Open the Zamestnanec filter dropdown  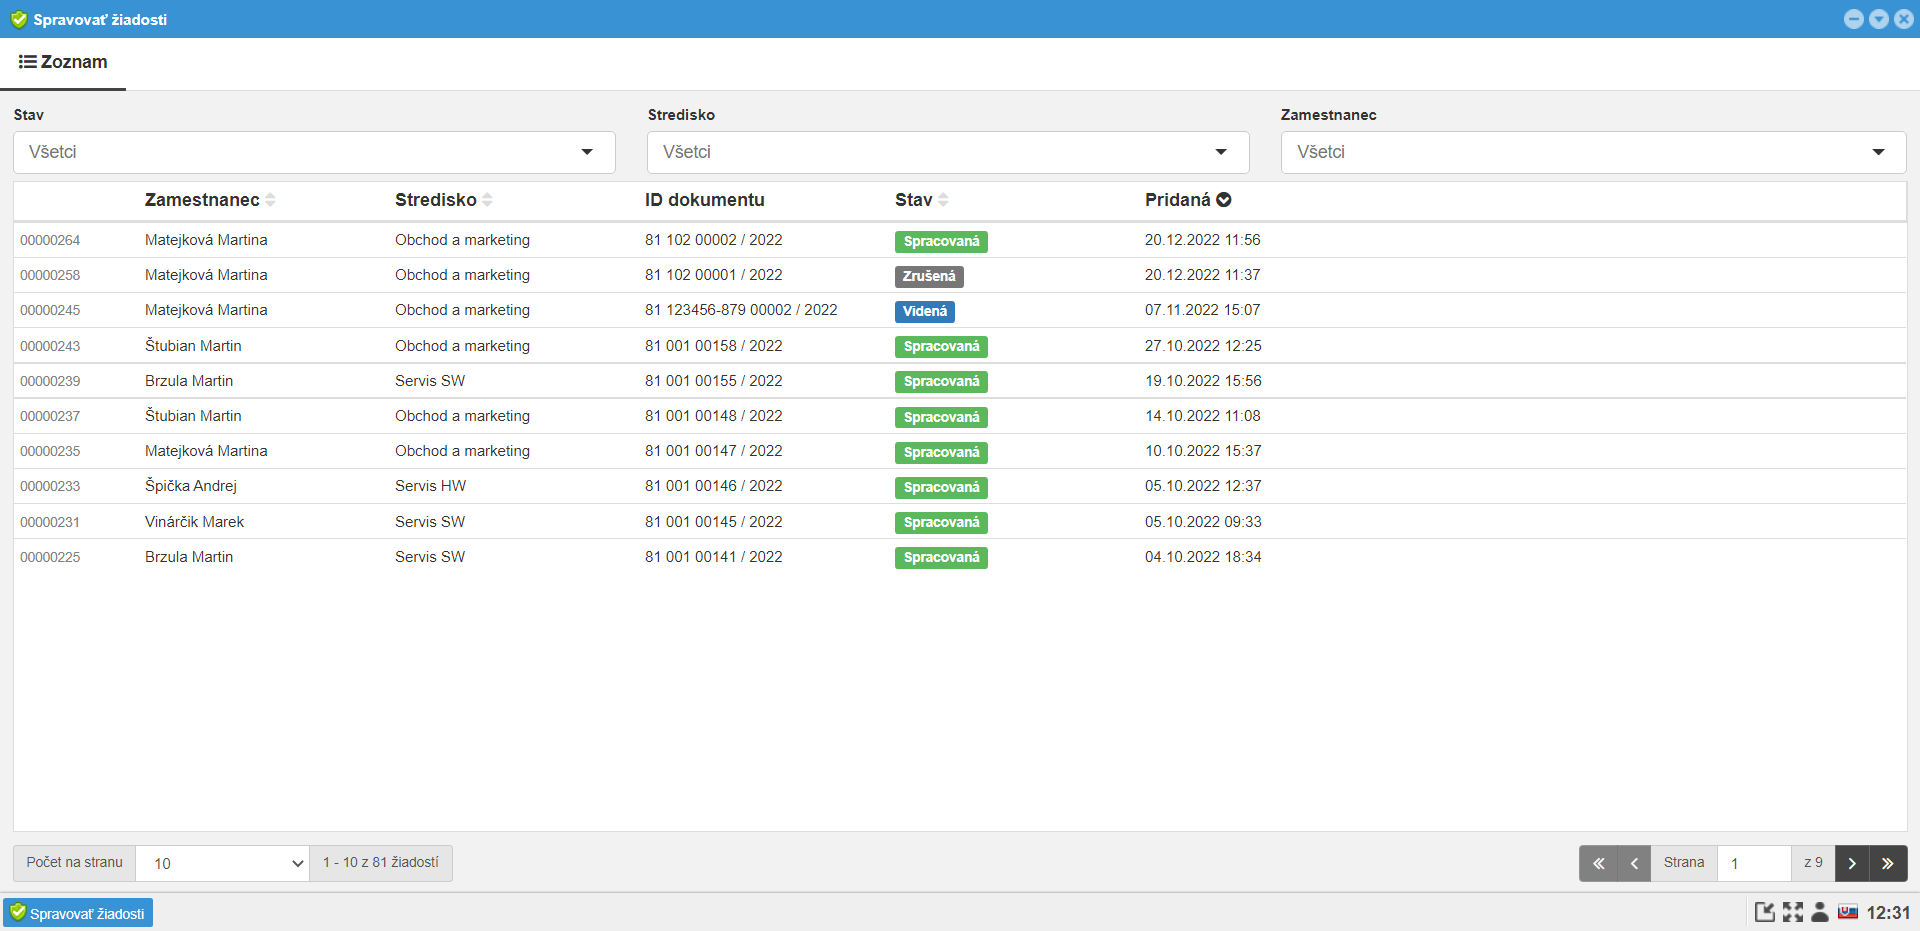tap(1593, 152)
